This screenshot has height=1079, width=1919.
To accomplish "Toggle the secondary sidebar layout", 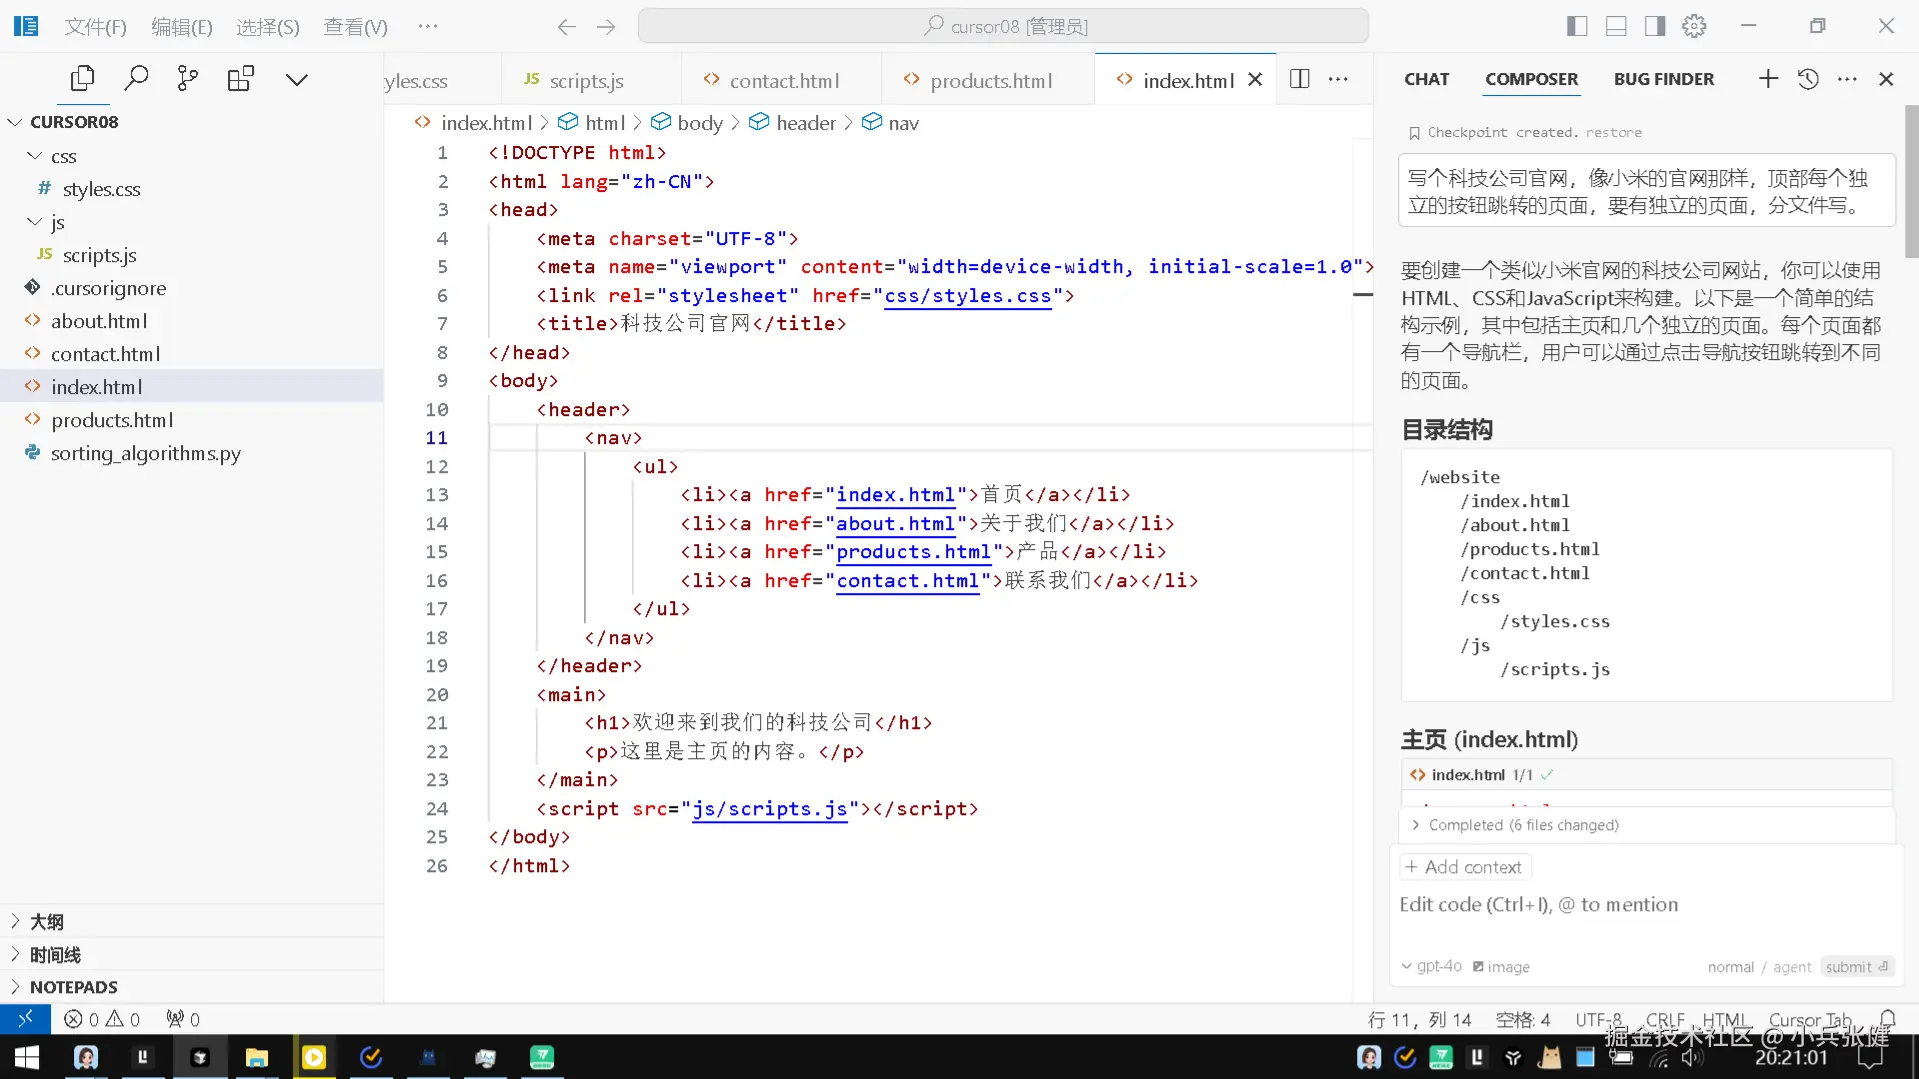I will pos(1655,26).
